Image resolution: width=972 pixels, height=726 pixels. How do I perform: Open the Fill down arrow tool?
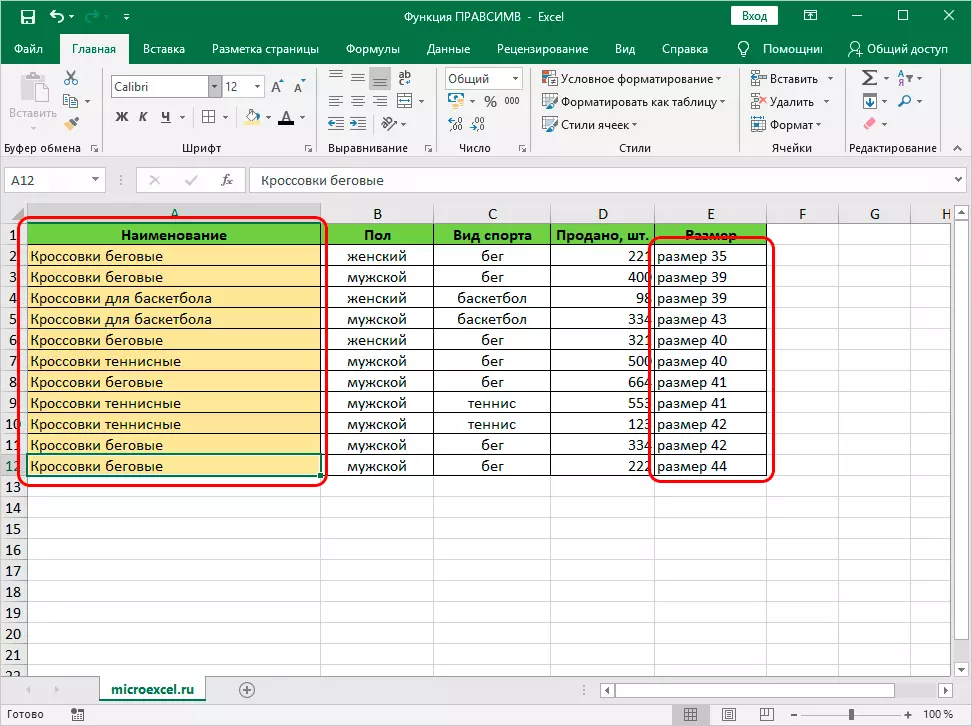click(870, 101)
